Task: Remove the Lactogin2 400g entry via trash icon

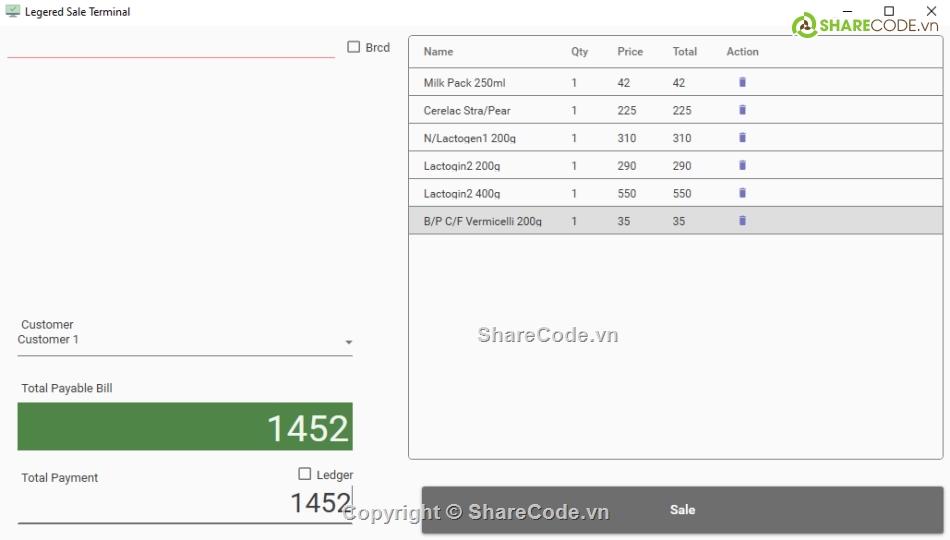Action: pos(742,193)
